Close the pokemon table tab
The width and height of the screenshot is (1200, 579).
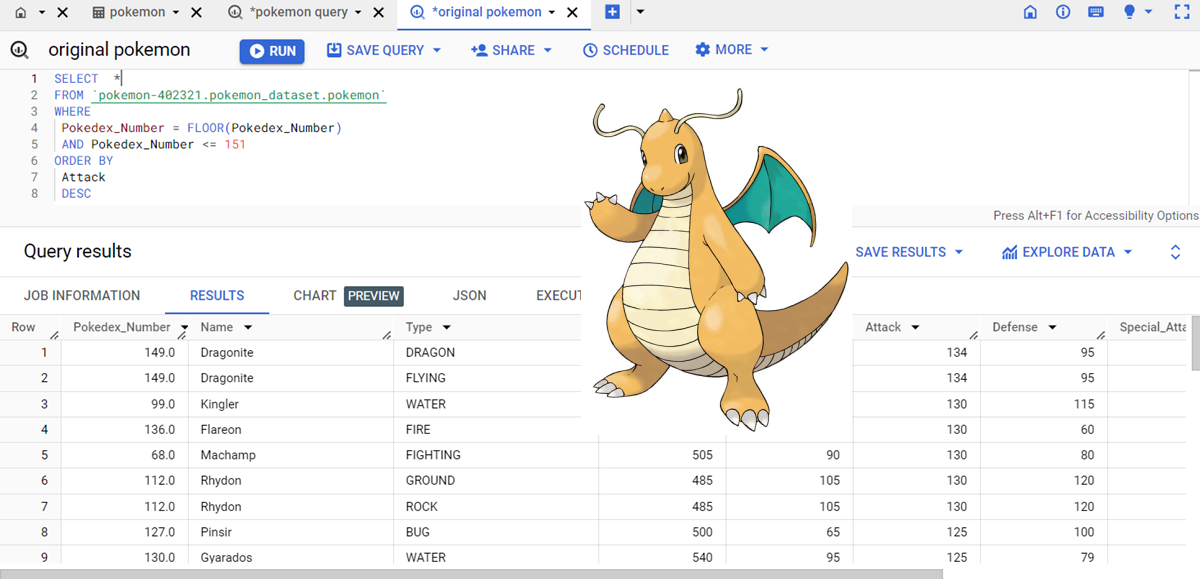[x=196, y=13]
